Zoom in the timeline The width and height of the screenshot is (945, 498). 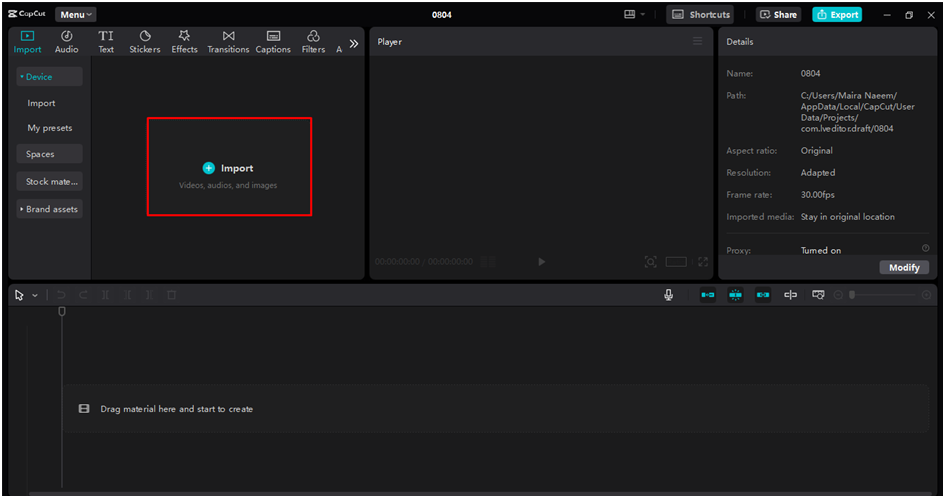coord(926,295)
